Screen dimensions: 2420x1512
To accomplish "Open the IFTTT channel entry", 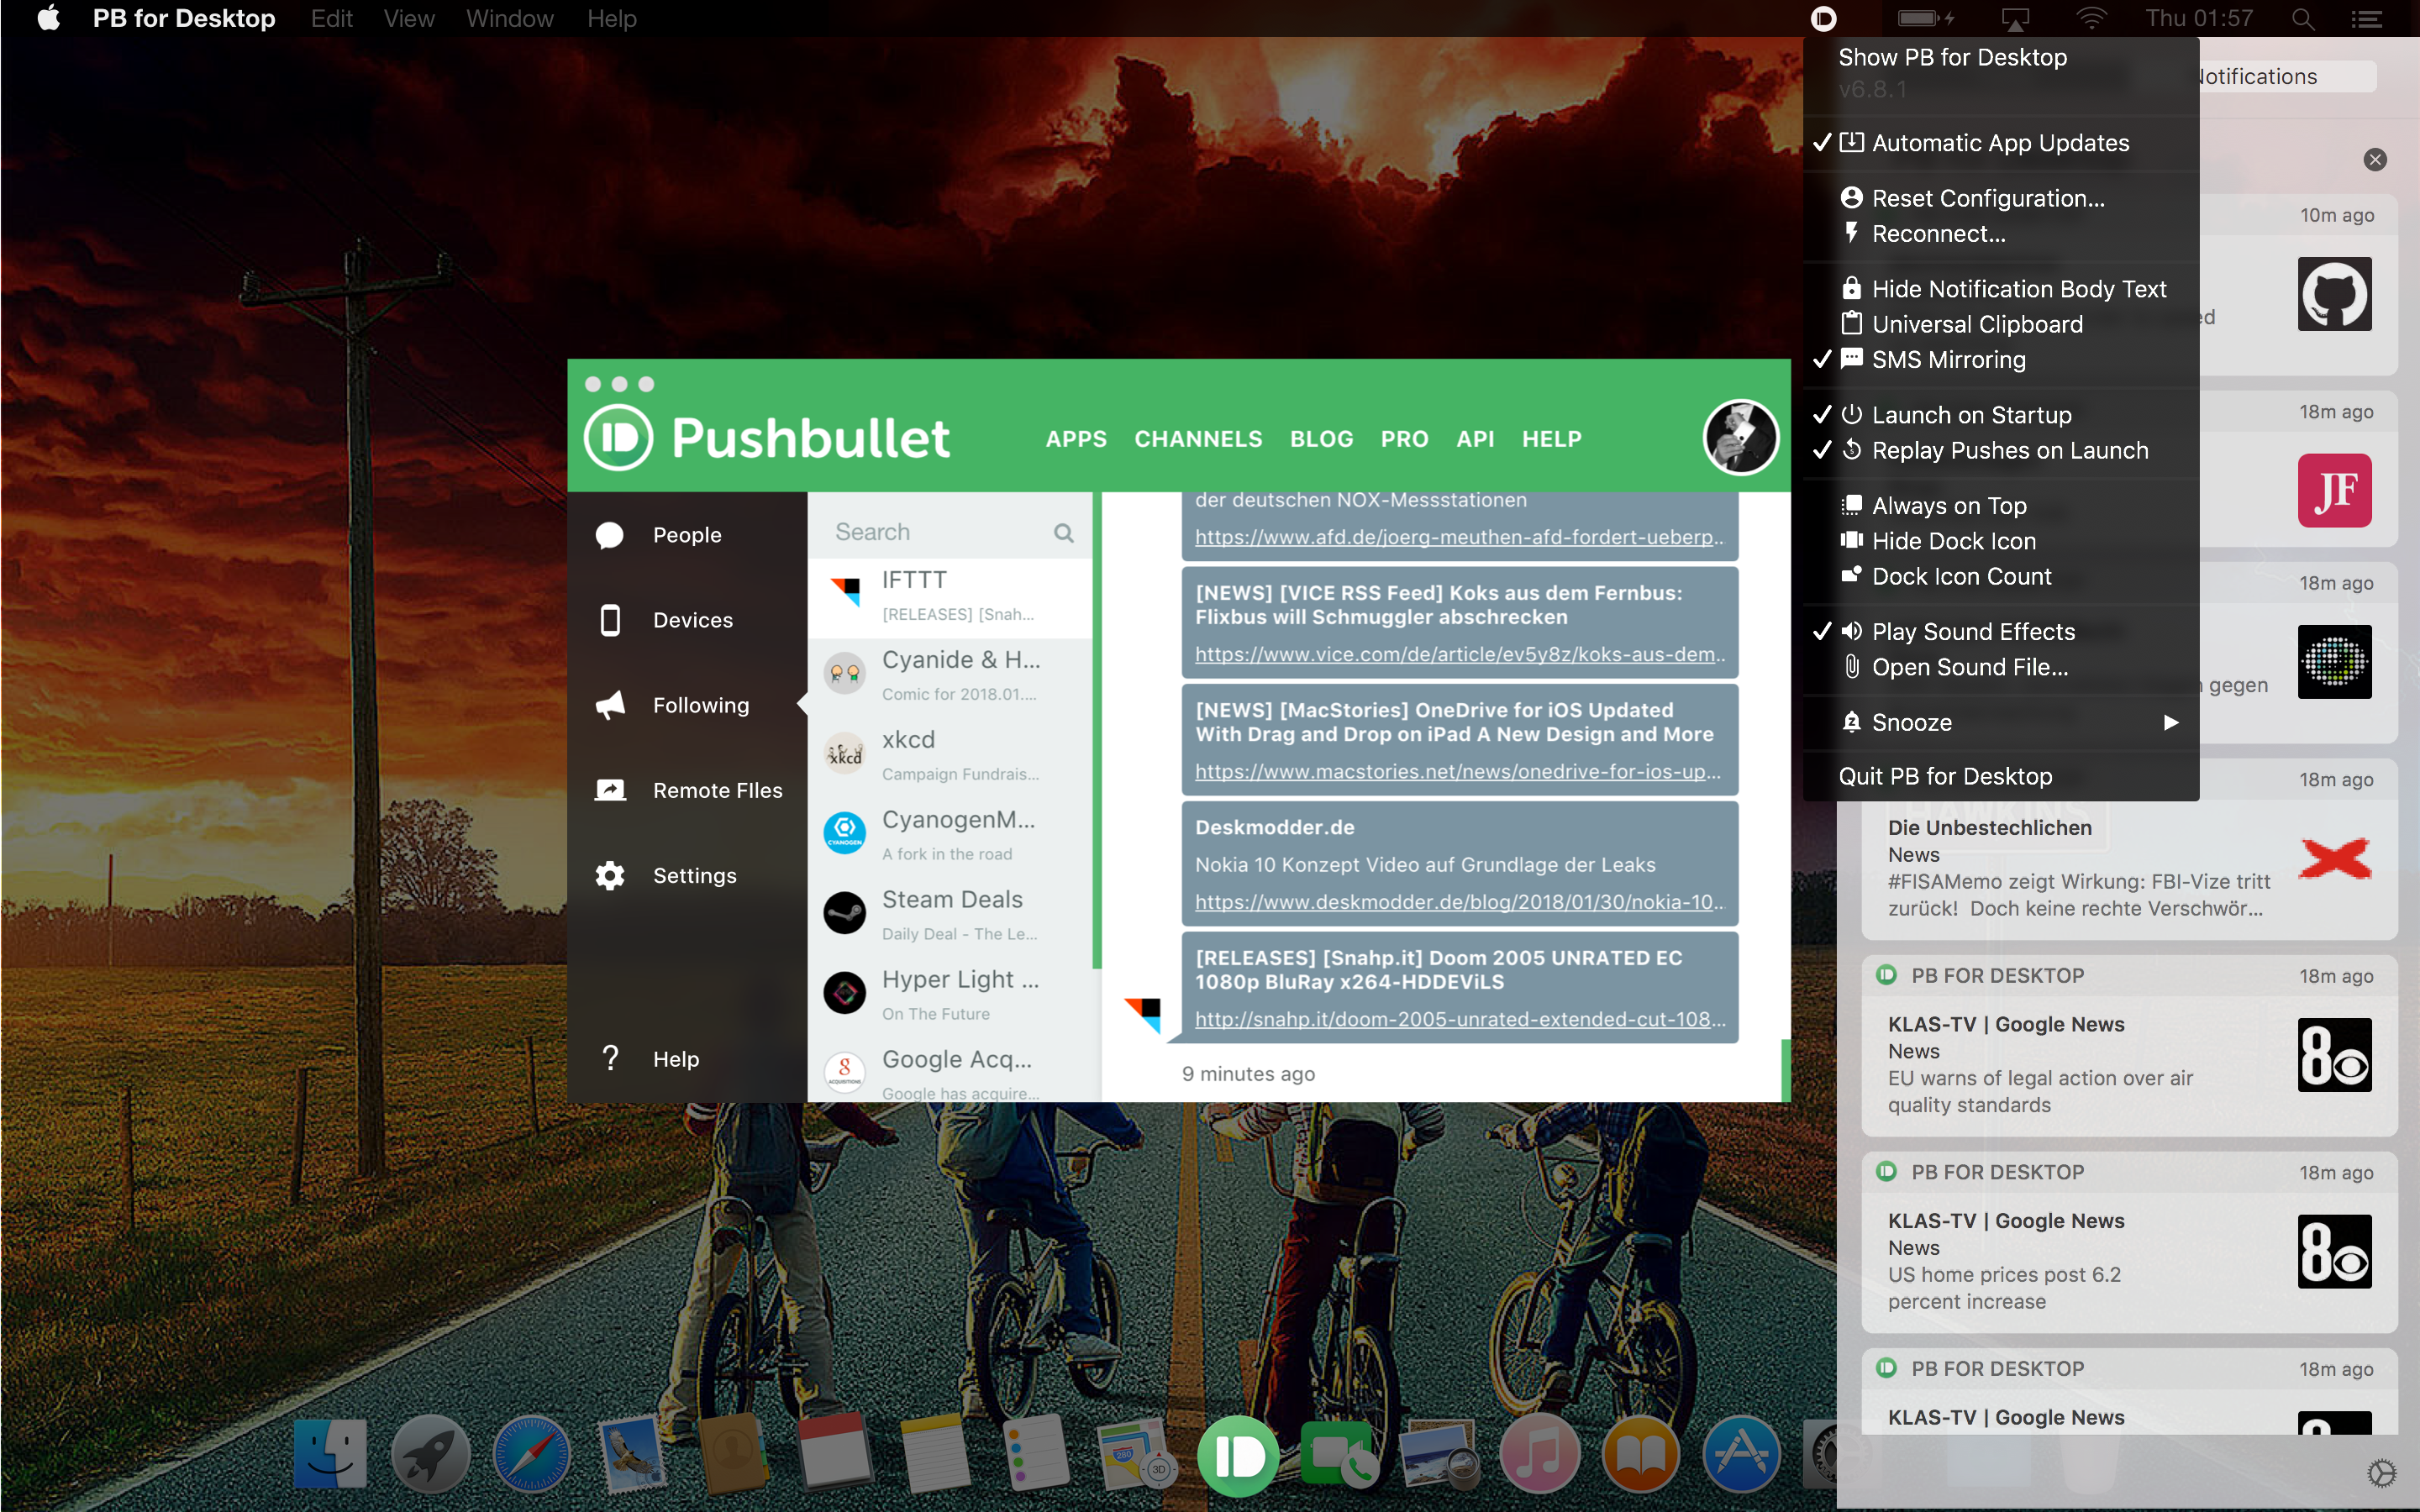I will [x=950, y=596].
